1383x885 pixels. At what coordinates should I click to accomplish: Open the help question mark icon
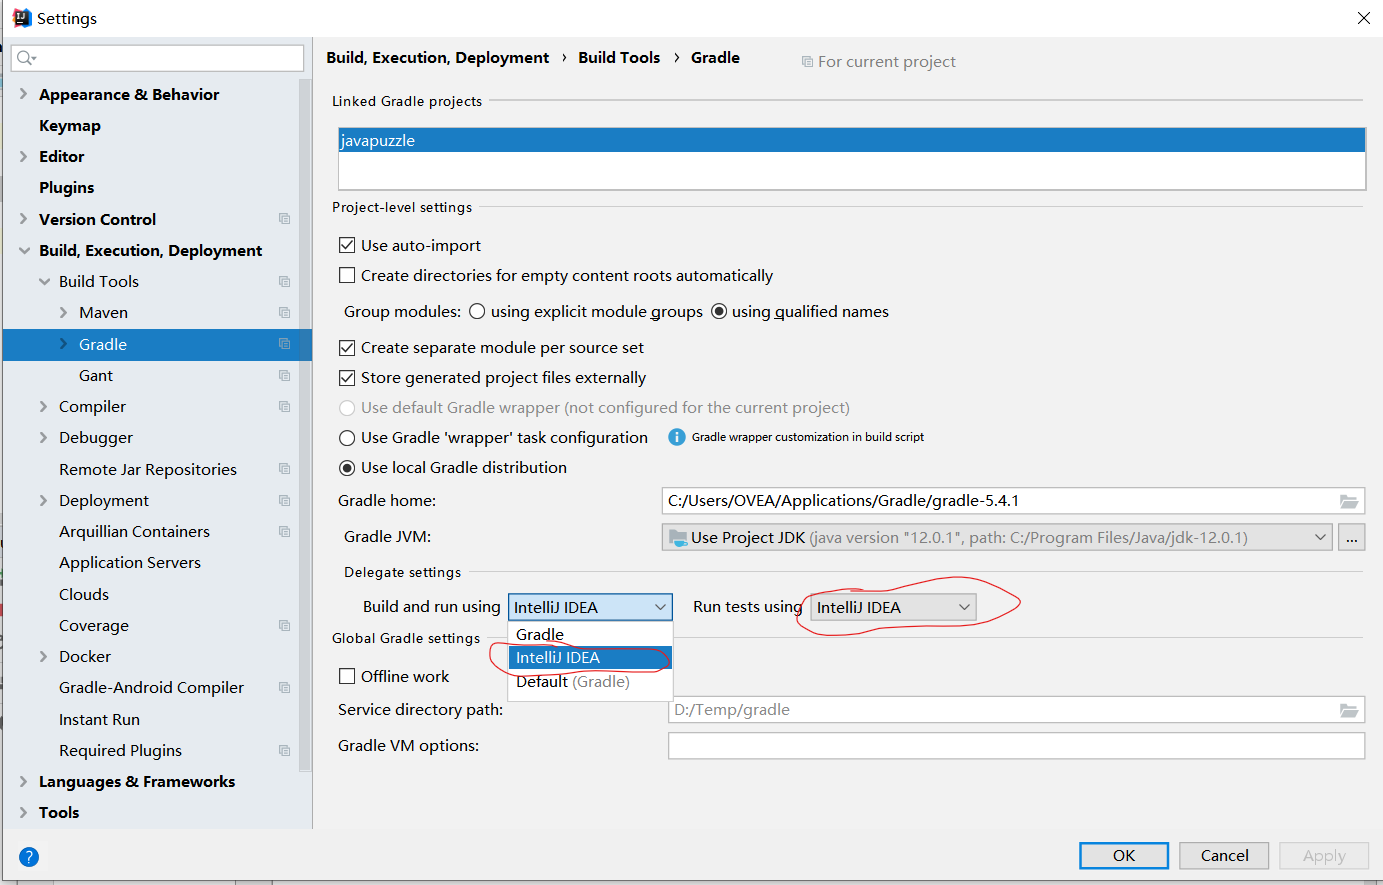coord(29,856)
